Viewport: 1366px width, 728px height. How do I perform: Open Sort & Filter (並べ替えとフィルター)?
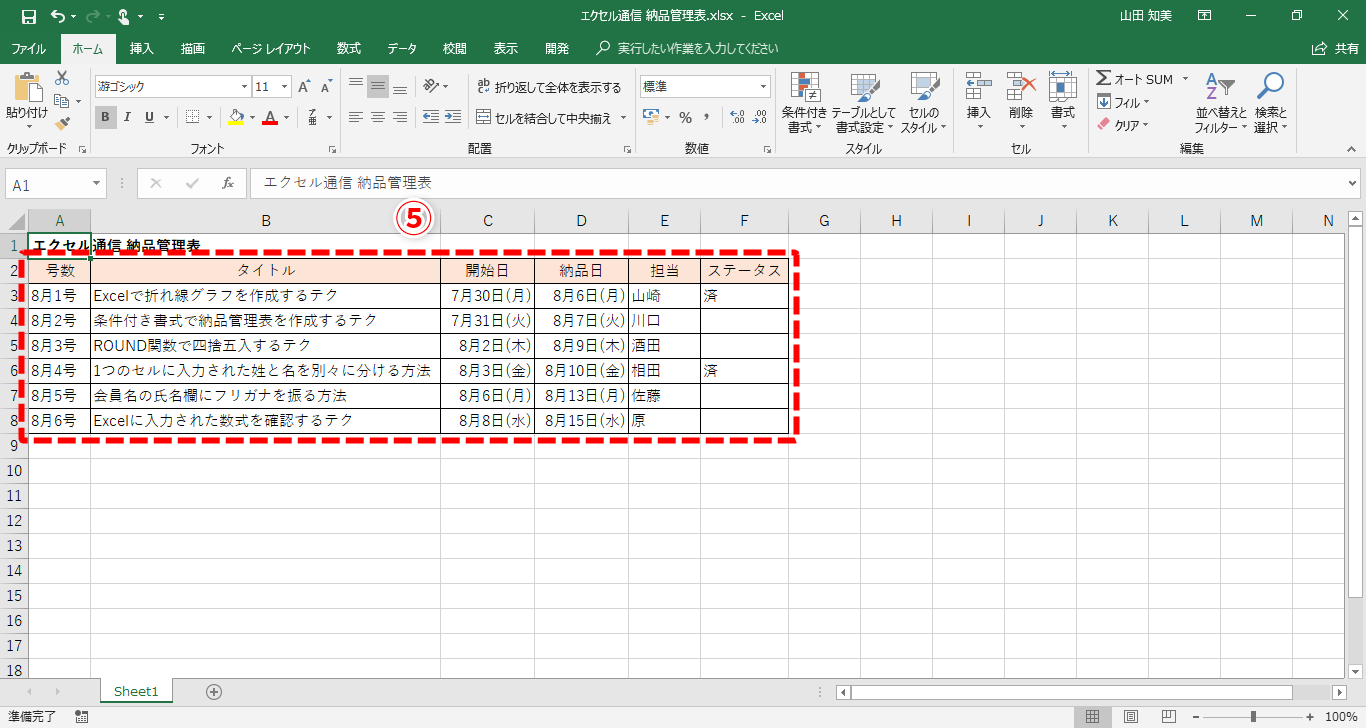click(1221, 103)
